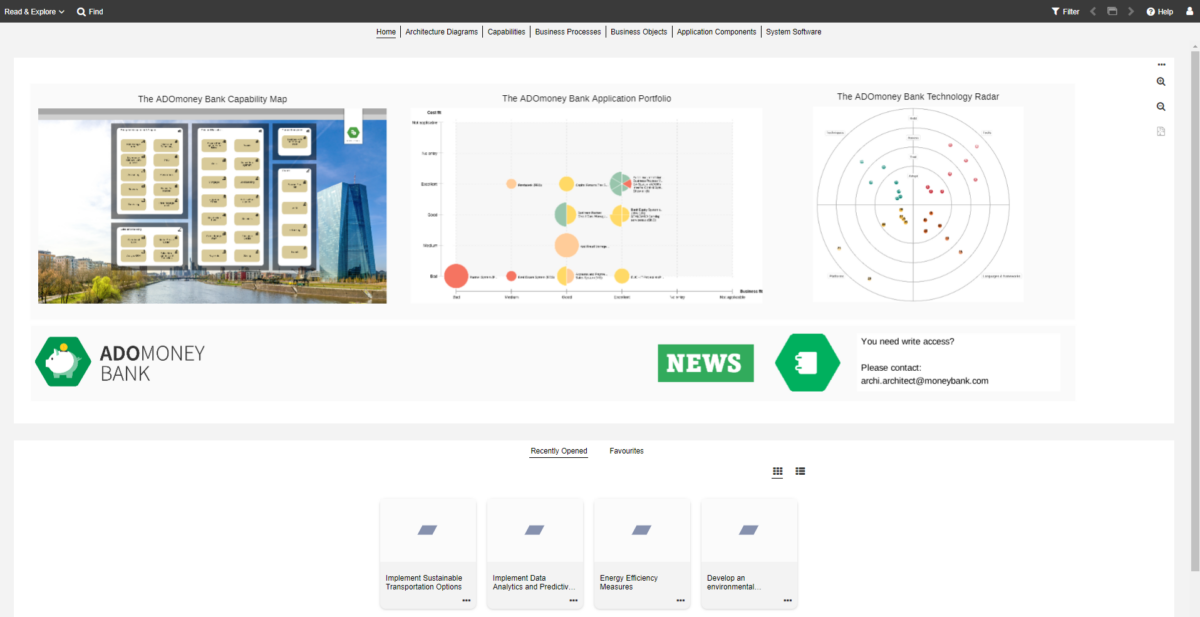
Task: Open Help from the top toolbar
Action: coord(1158,11)
